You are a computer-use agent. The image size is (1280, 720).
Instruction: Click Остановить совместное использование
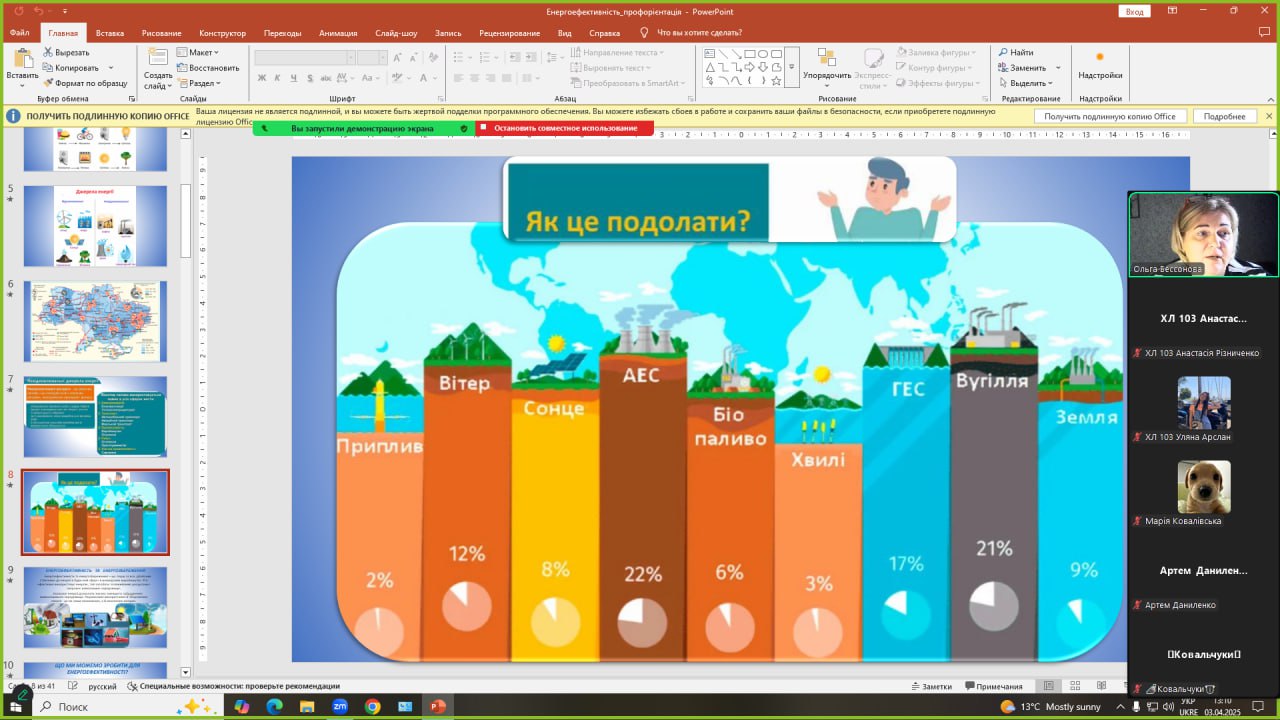click(565, 128)
